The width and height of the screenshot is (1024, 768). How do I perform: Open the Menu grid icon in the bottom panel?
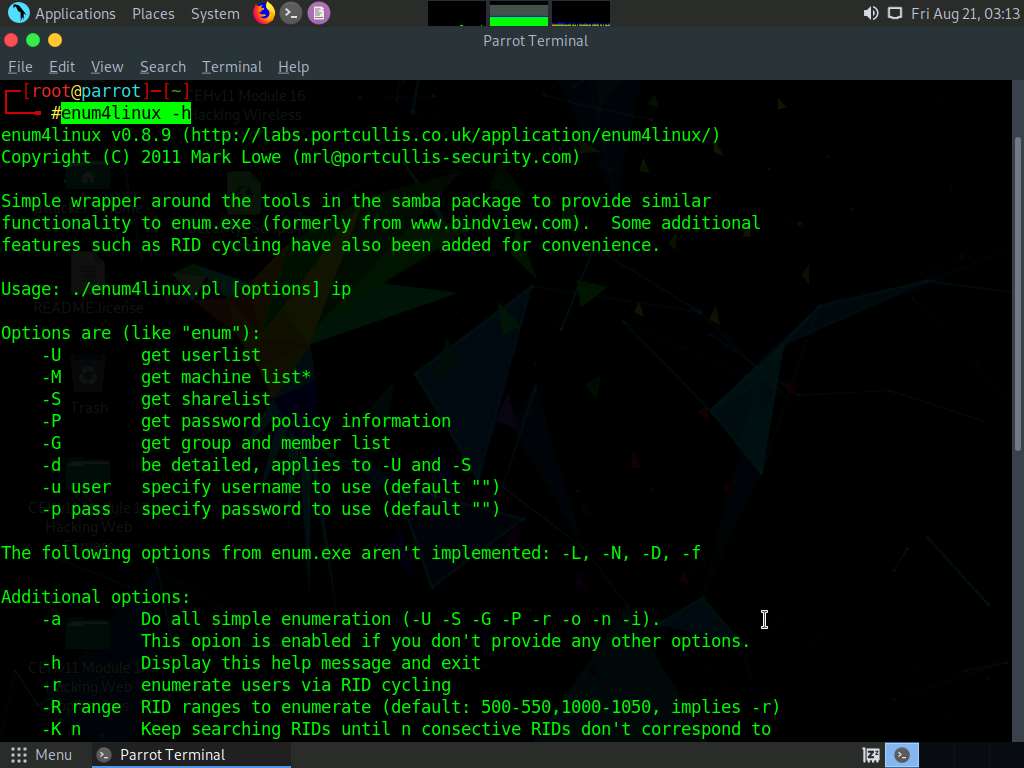(x=19, y=755)
